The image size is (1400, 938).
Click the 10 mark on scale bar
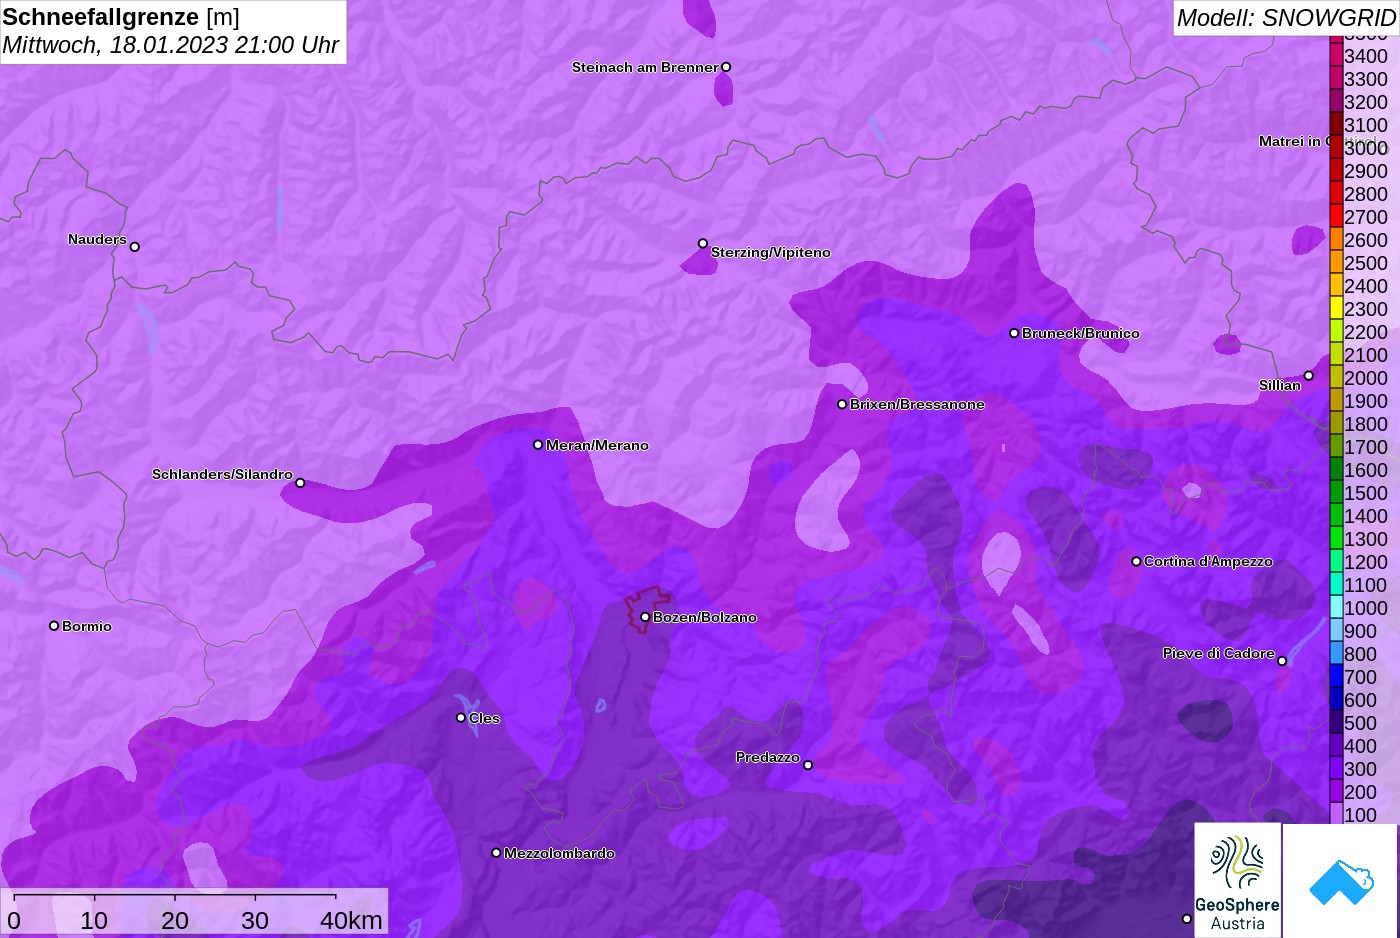94,920
